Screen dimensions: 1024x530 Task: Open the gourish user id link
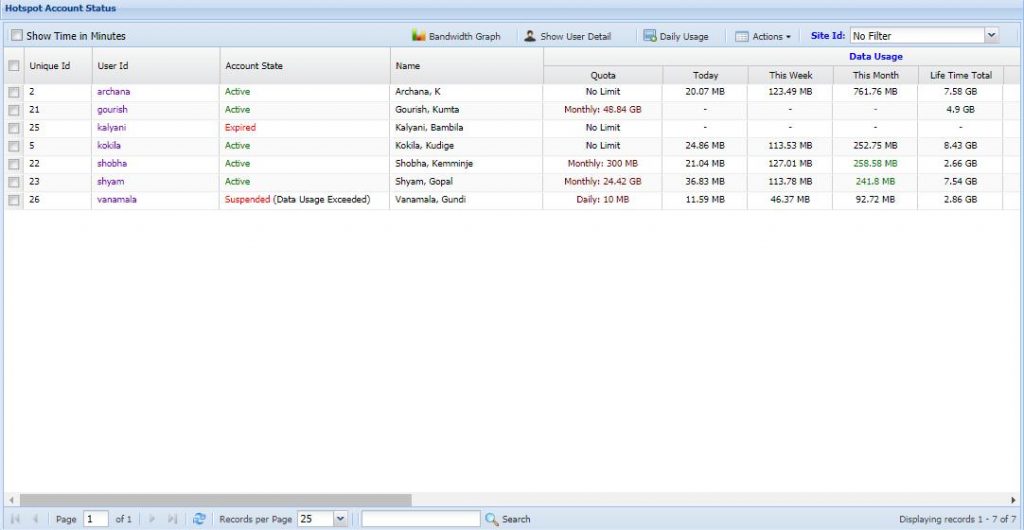click(112, 110)
